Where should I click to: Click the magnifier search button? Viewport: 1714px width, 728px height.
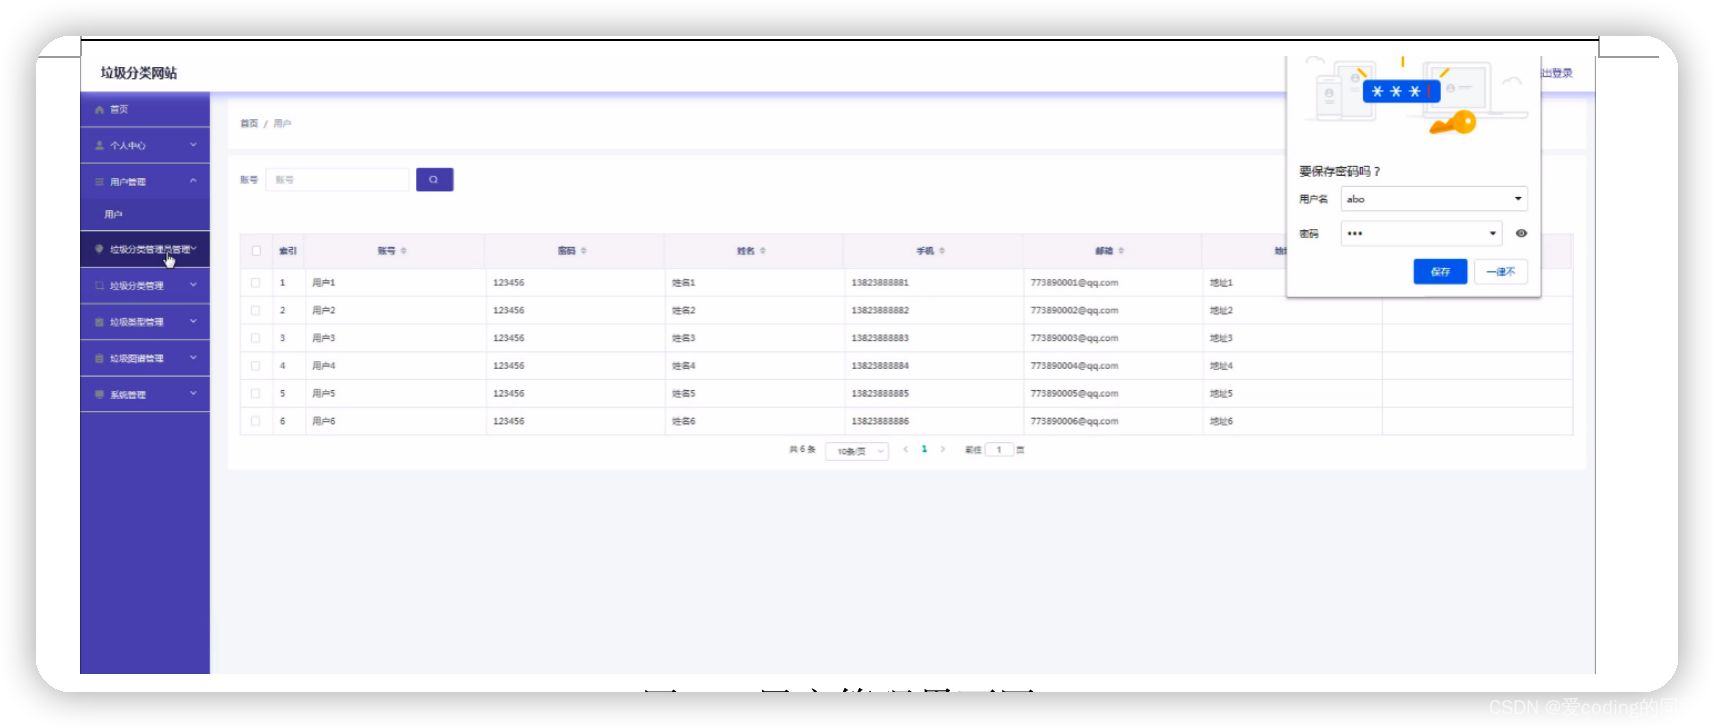(434, 180)
